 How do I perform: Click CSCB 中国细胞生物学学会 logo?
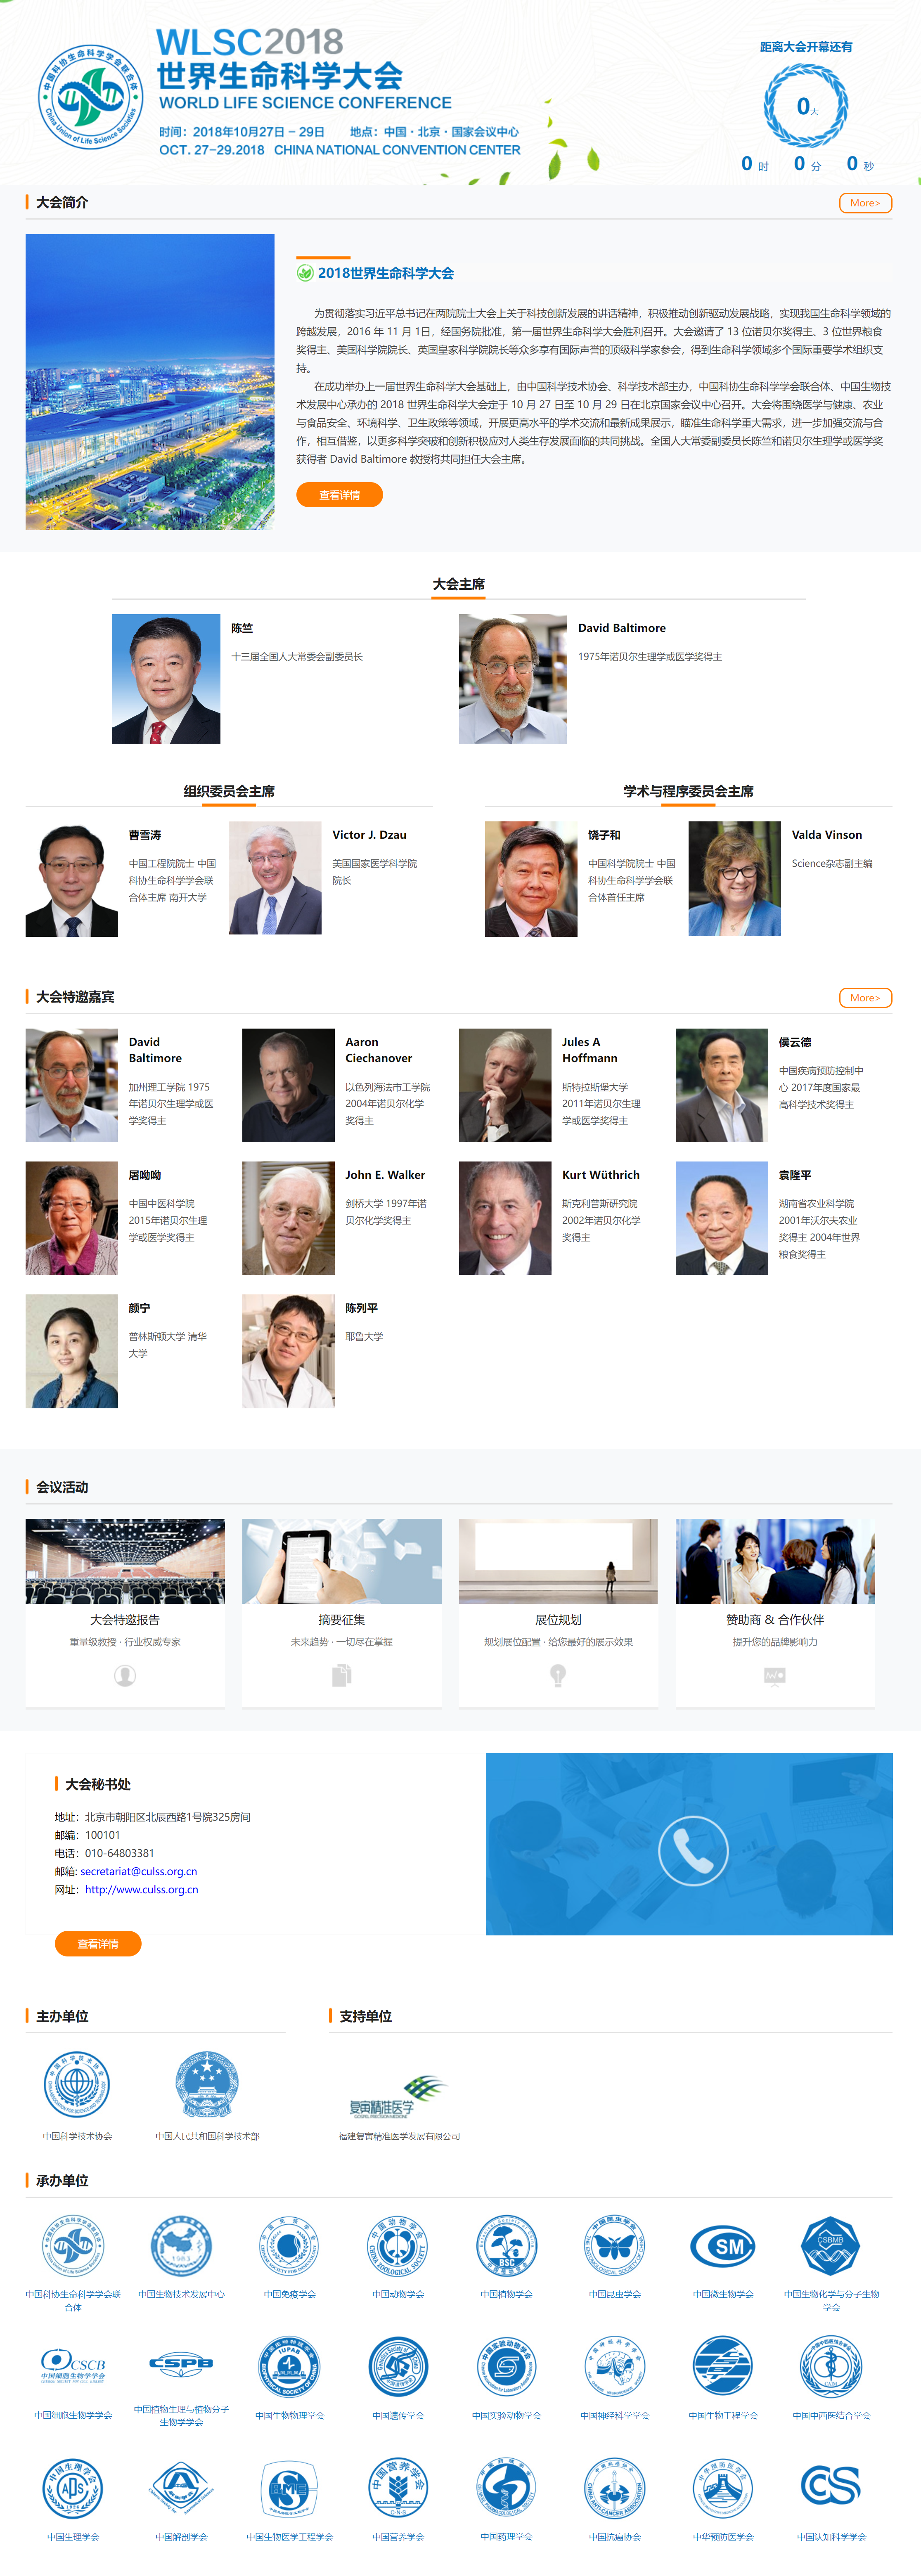(73, 2366)
